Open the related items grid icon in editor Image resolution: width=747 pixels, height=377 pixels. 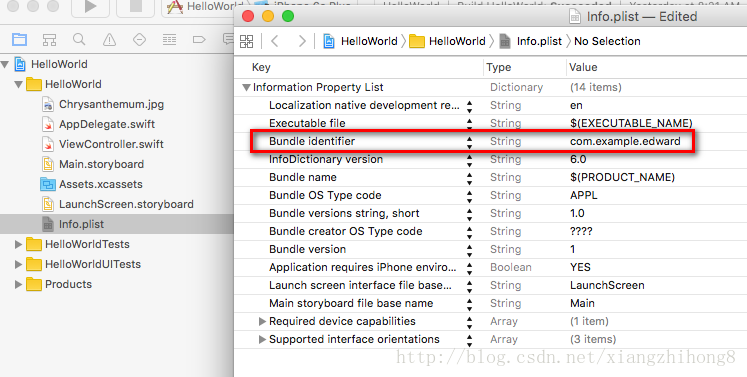pyautogui.click(x=246, y=41)
